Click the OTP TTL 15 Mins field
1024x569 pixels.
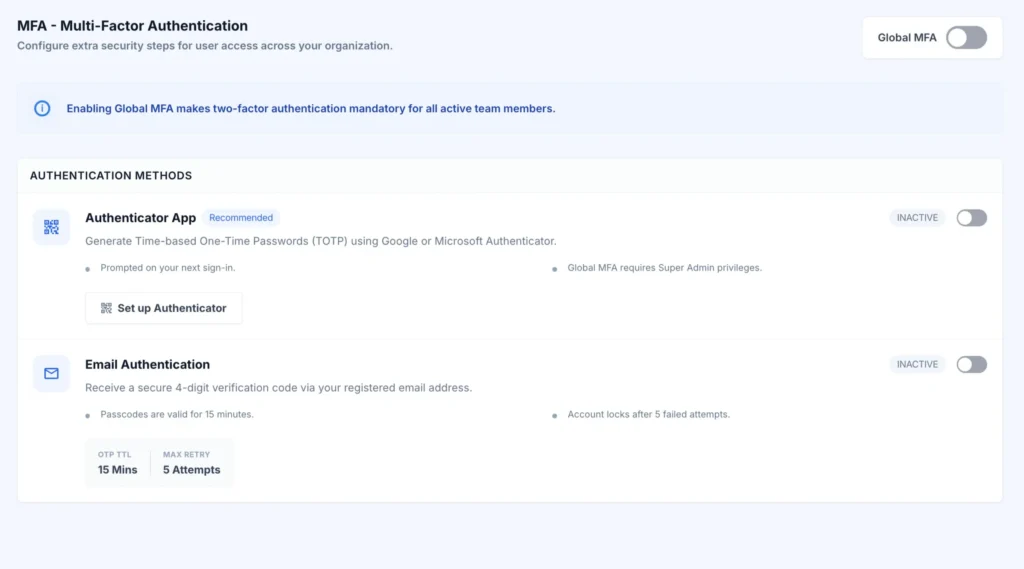118,463
